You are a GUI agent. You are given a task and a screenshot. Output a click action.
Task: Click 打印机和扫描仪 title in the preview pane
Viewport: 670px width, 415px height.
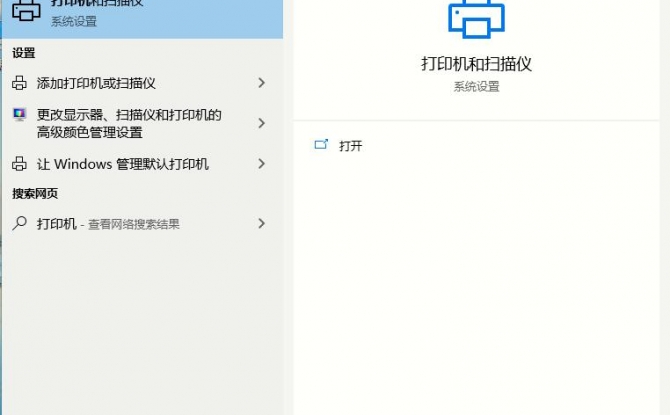476,64
